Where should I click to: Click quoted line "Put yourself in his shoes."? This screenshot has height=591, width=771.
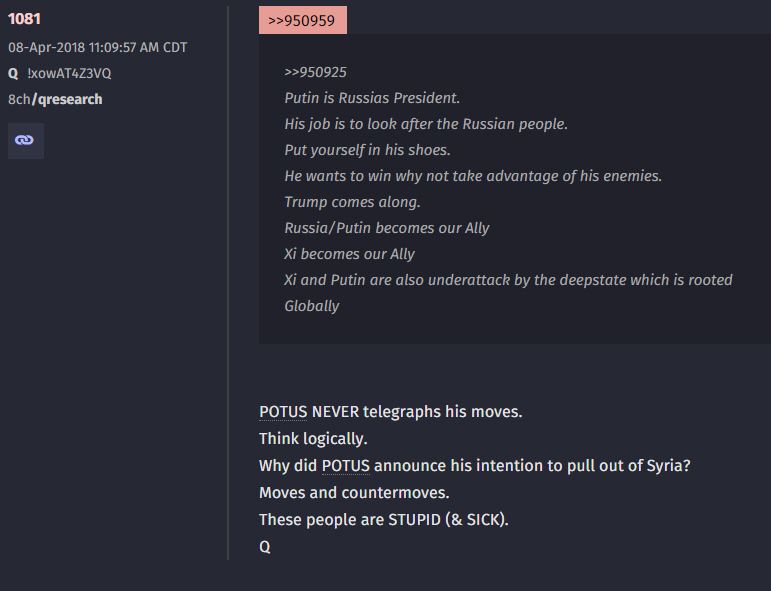tap(367, 150)
